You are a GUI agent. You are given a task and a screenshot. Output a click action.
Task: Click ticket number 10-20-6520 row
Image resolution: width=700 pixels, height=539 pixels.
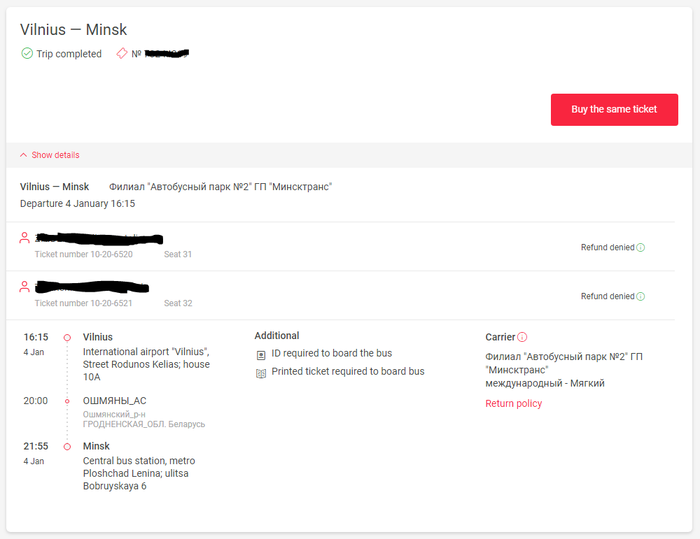click(x=84, y=254)
